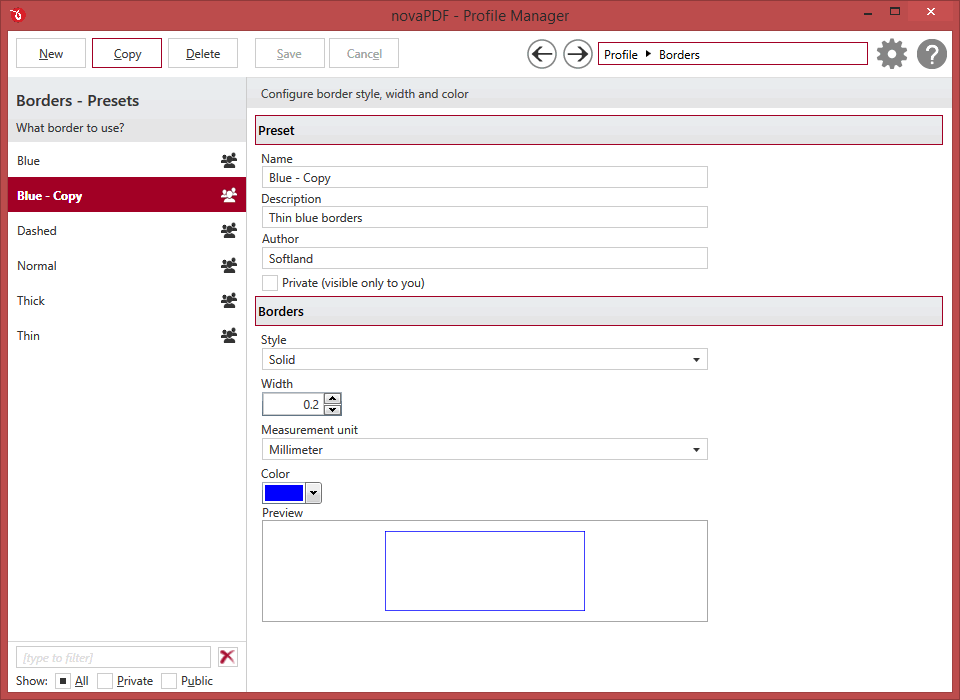Select the Normal border preset

pos(127,265)
